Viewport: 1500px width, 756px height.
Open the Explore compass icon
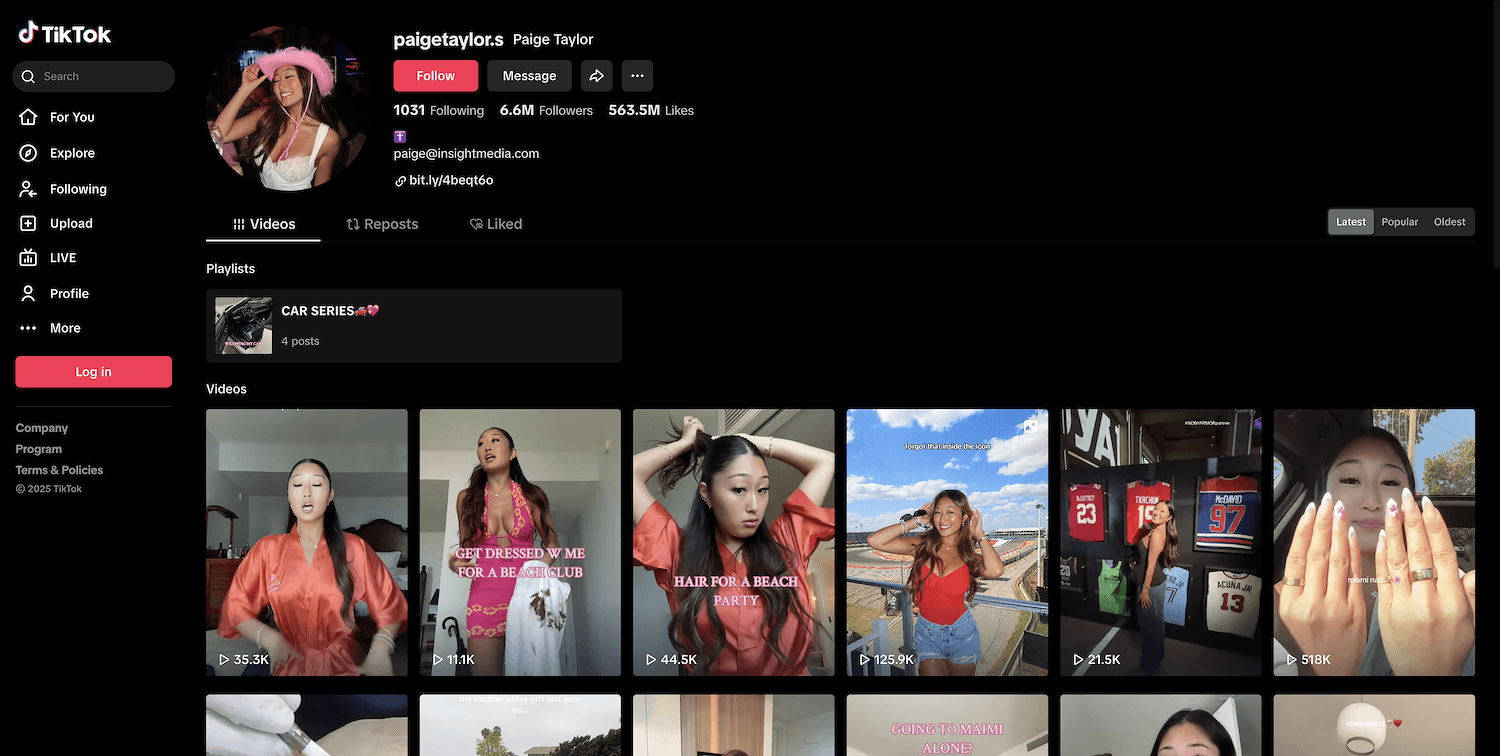(x=29, y=153)
